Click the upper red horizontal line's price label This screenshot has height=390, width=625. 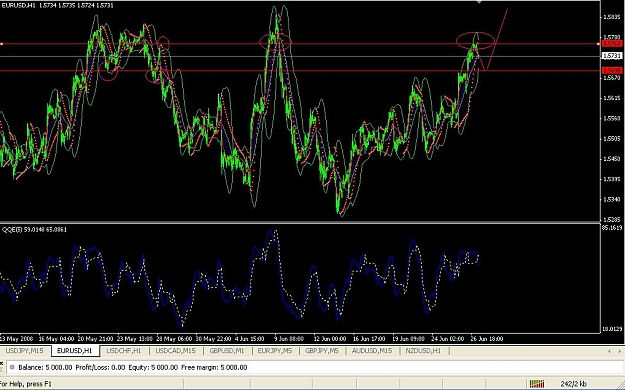pos(612,43)
